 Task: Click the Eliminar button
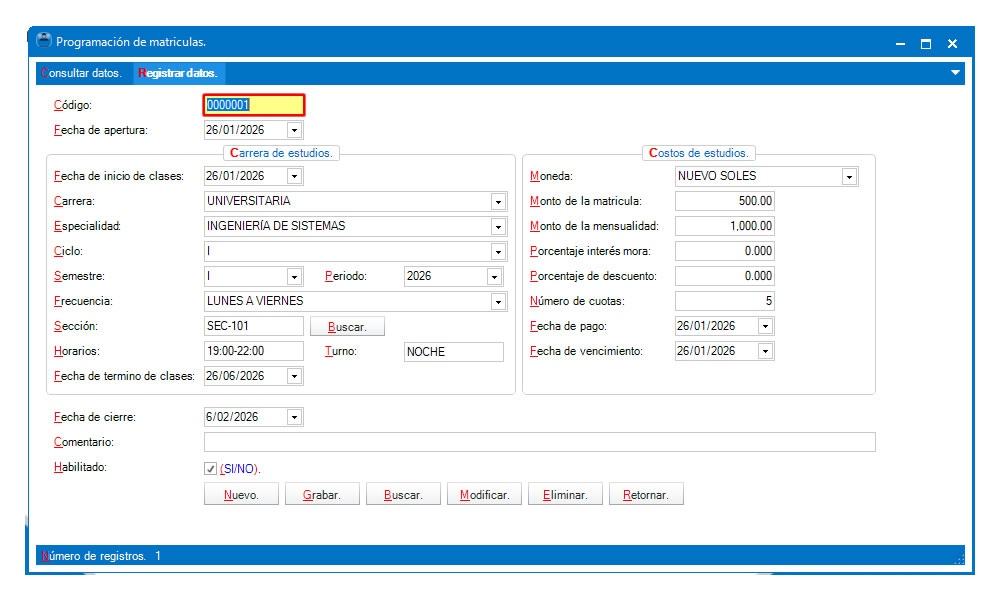[565, 495]
